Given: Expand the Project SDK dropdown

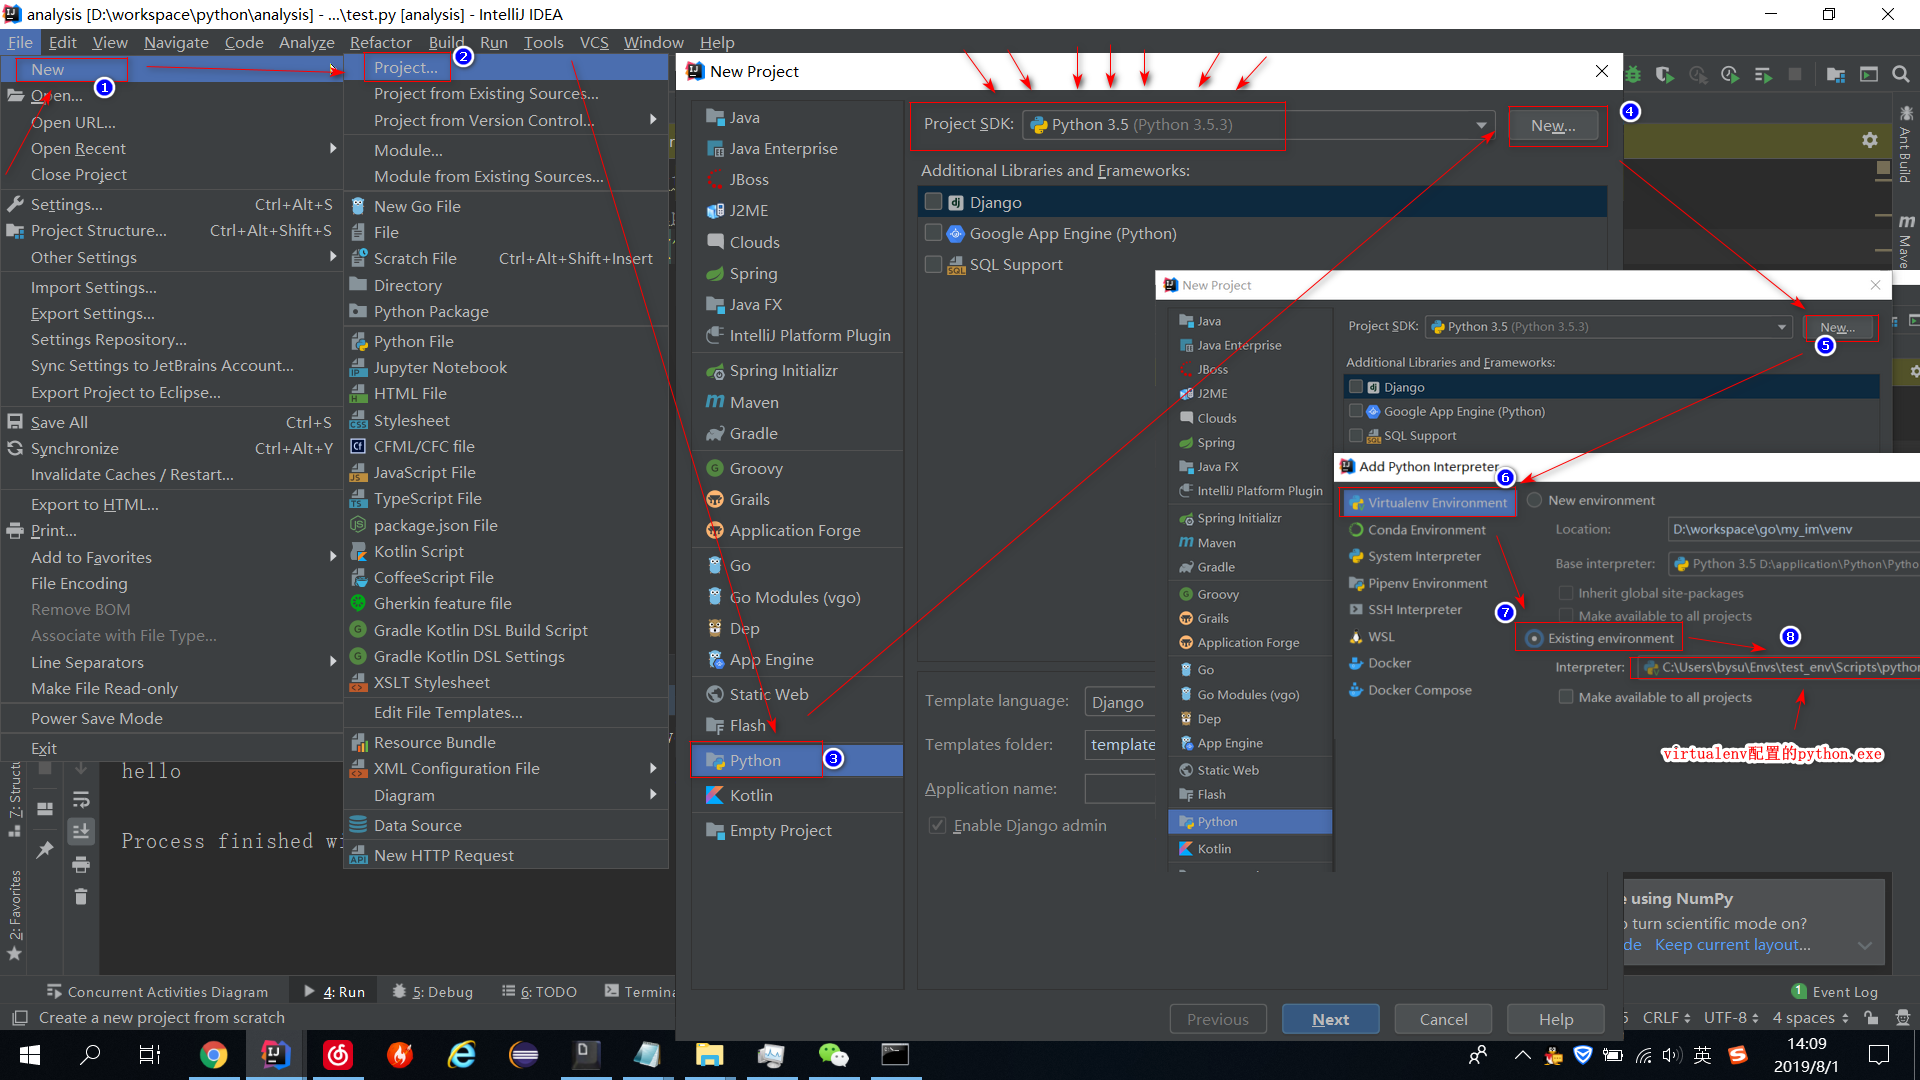Looking at the screenshot, I should [x=1480, y=125].
